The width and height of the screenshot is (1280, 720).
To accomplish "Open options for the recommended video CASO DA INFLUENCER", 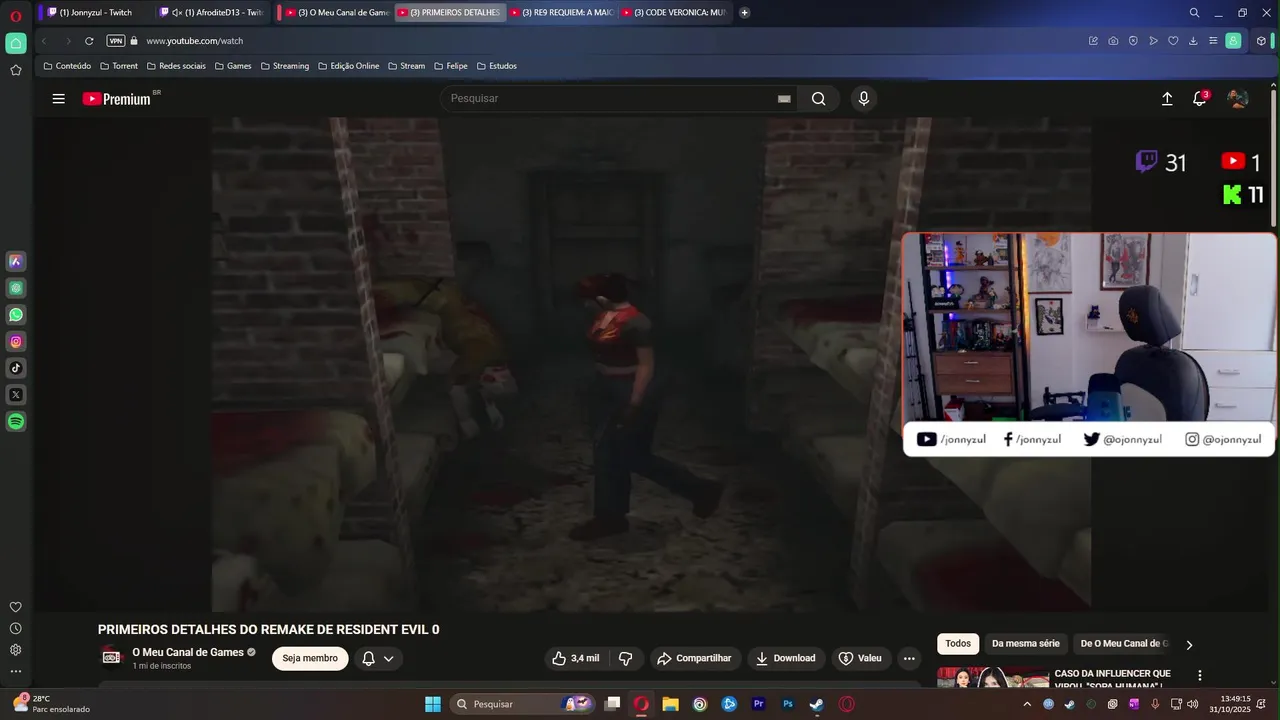I will [1200, 676].
